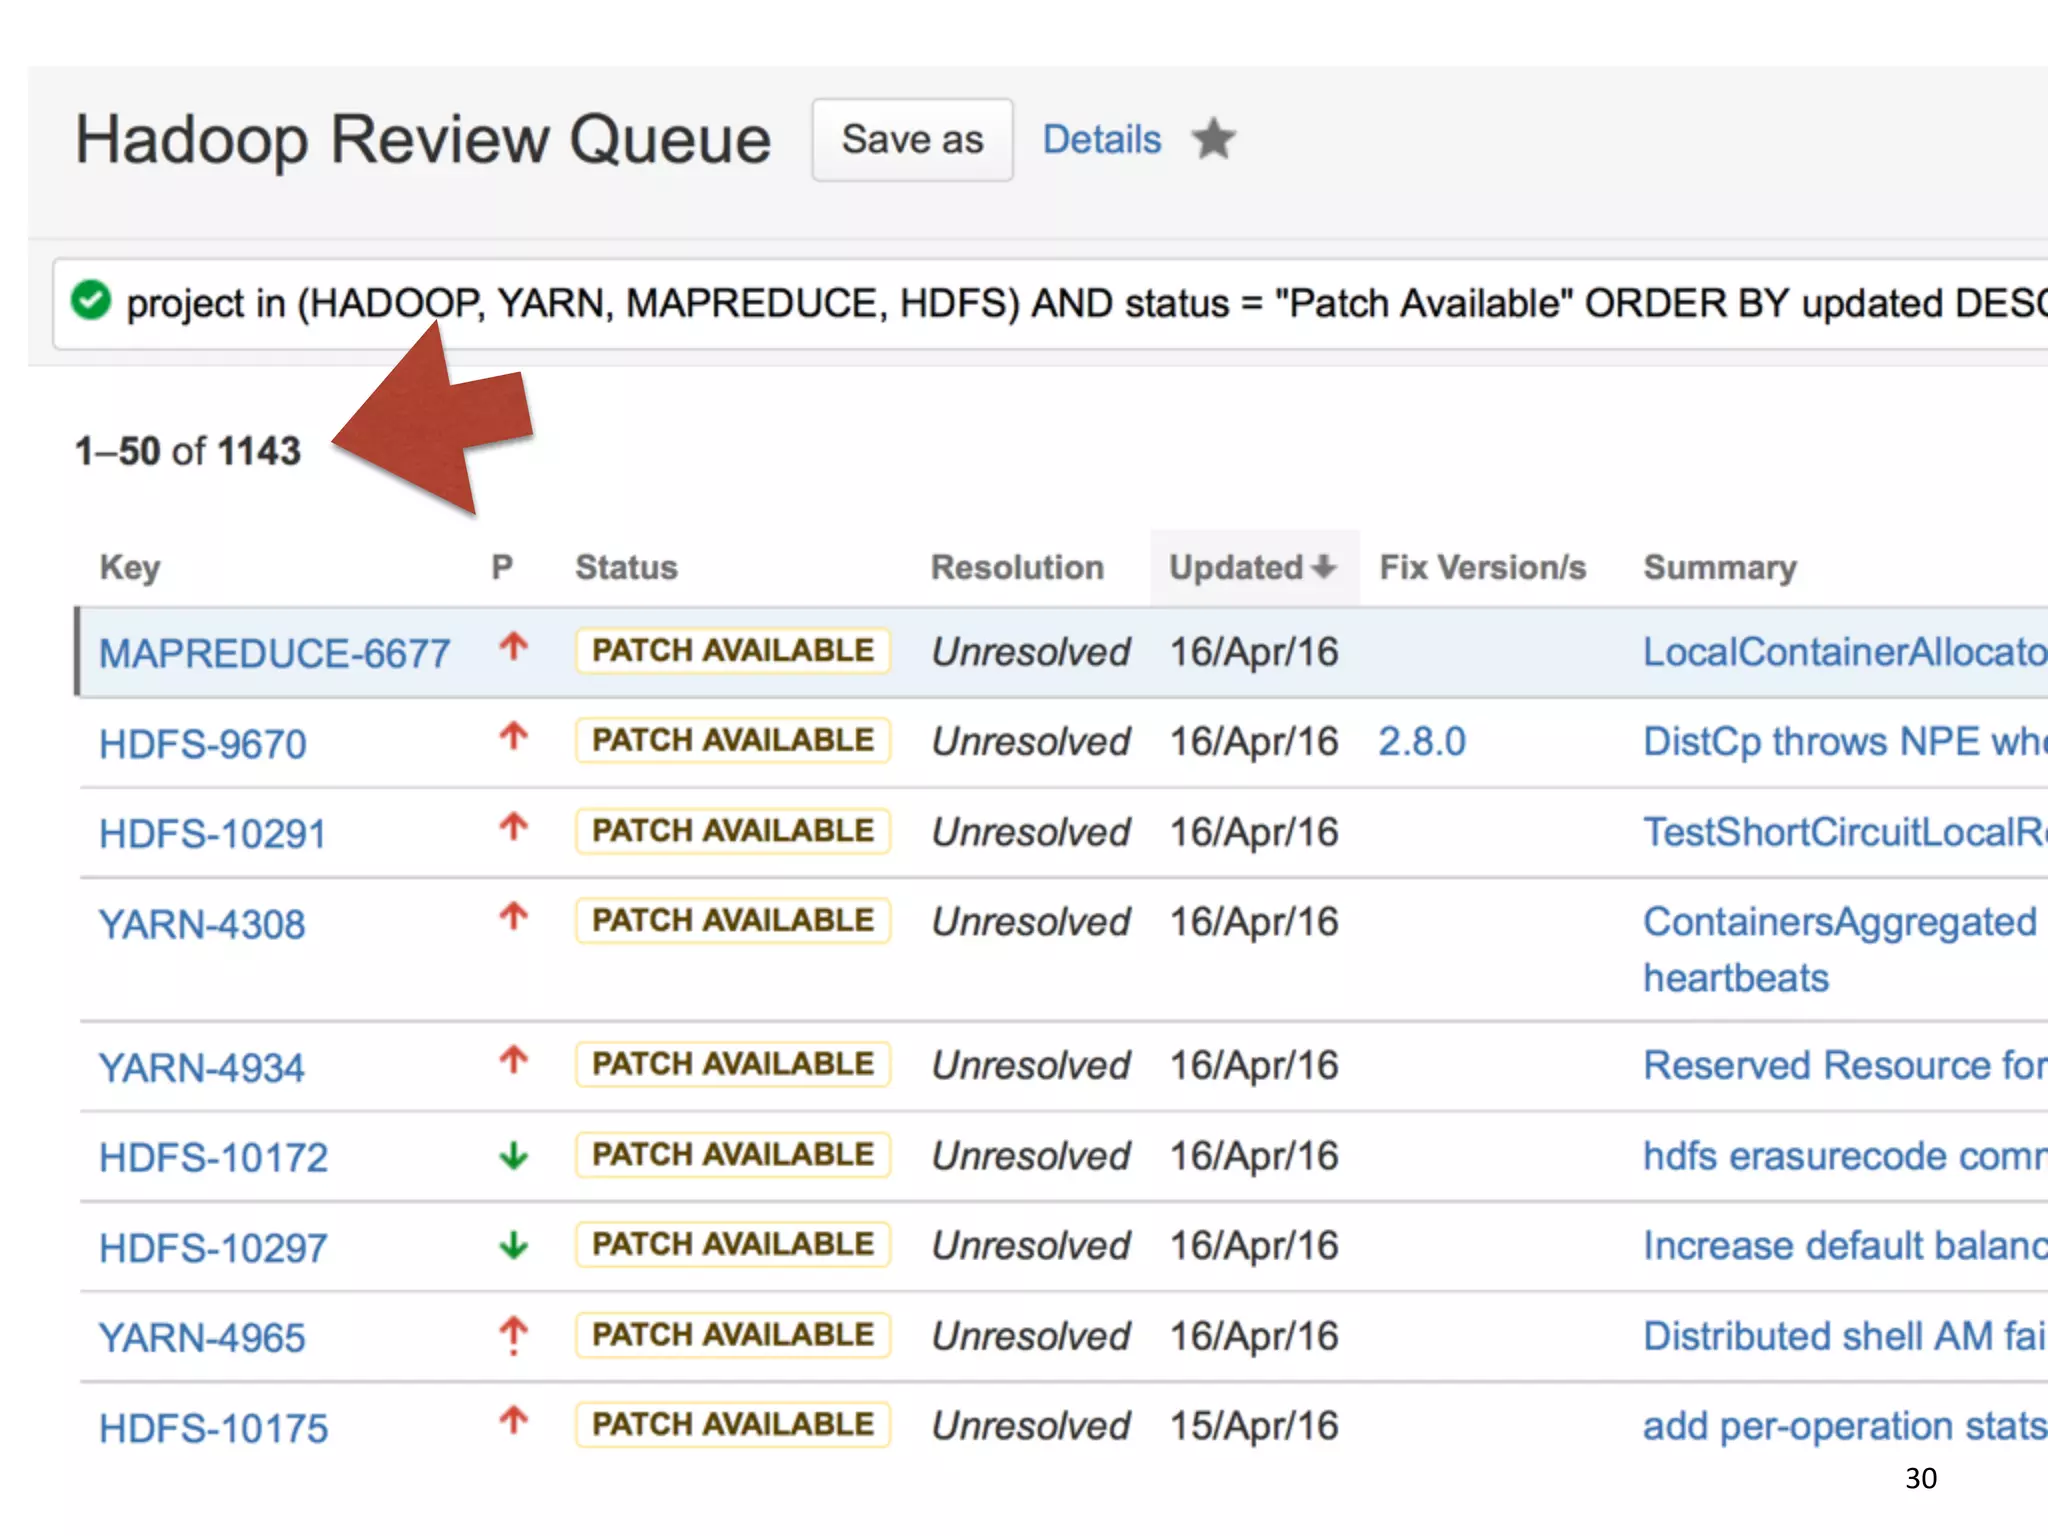
Task: Sort by the Summary column header
Action: coord(1719,567)
